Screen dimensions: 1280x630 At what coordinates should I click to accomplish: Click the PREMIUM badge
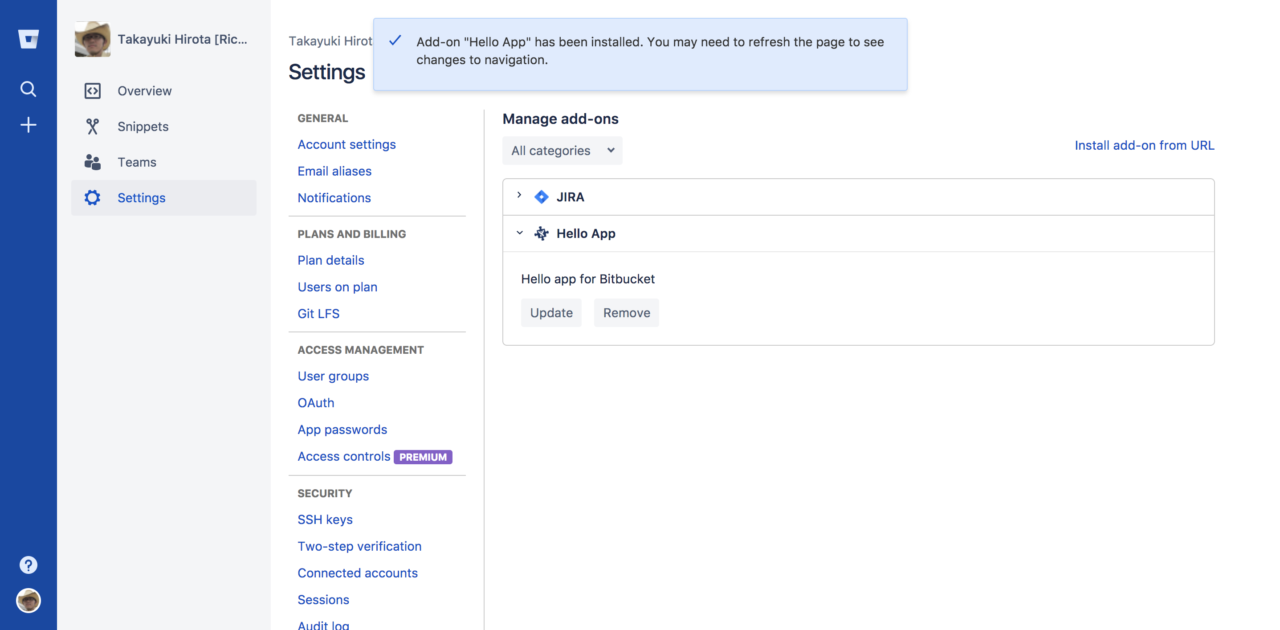coord(423,457)
